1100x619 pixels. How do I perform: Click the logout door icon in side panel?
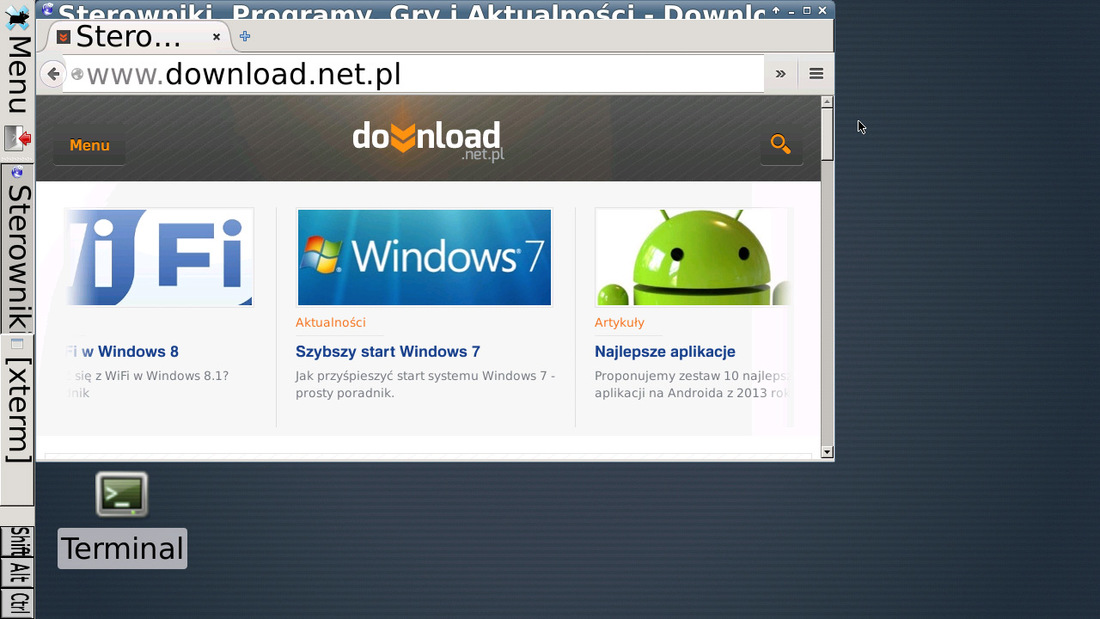[17, 138]
